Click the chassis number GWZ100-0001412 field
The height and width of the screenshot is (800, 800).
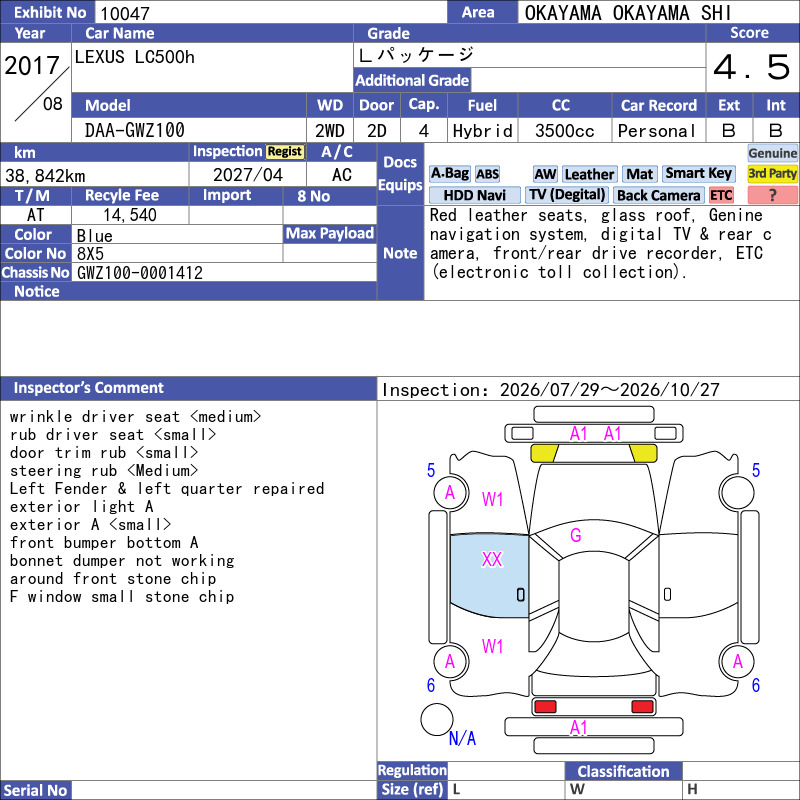224,273
